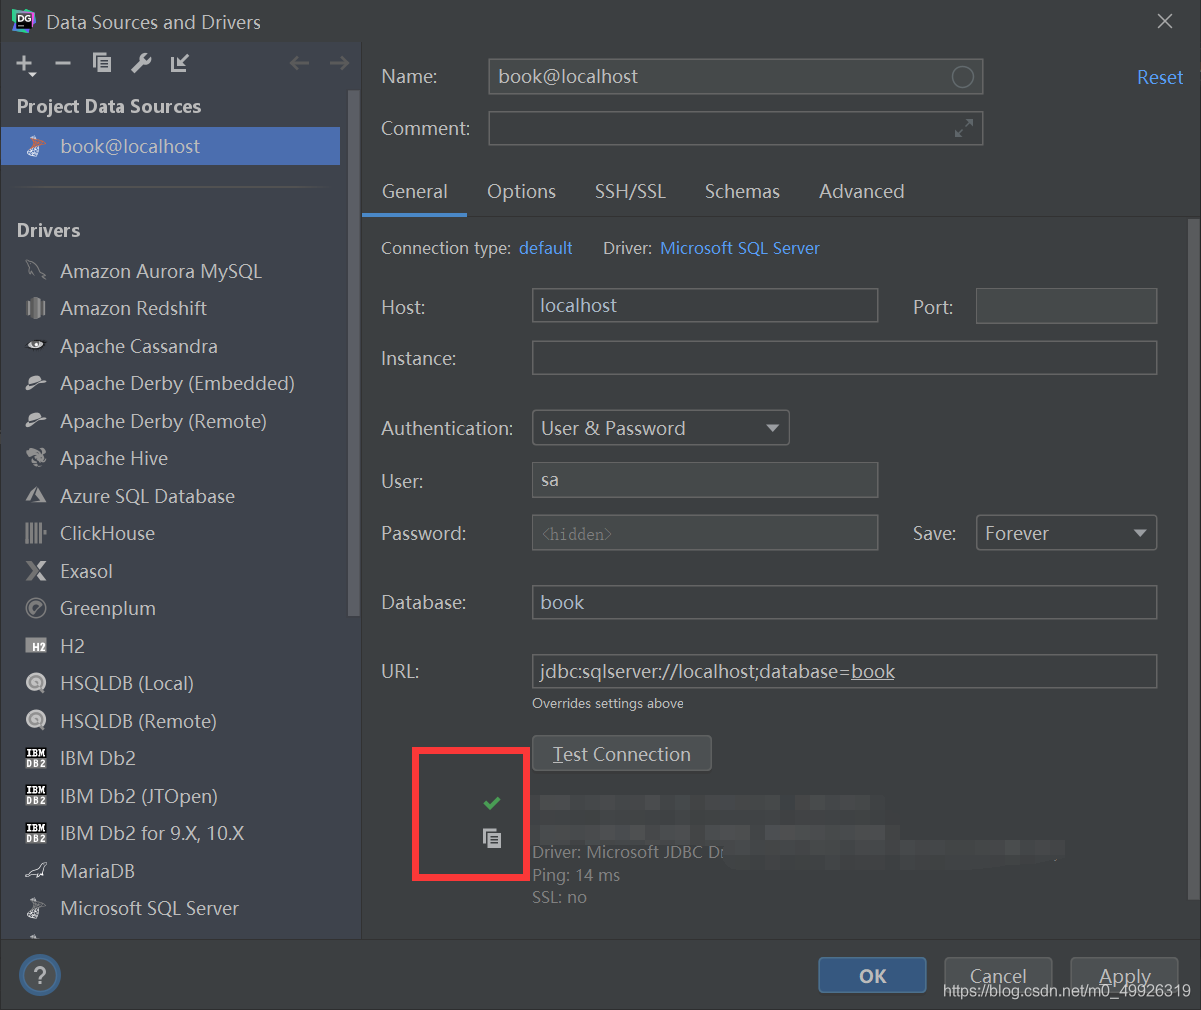
Task: Focus the Port input field
Action: point(1066,306)
